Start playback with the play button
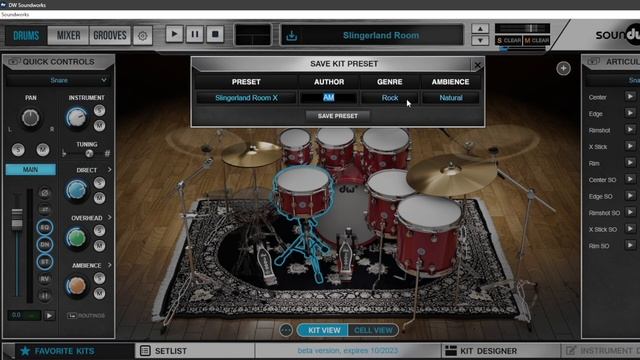 [x=174, y=34]
